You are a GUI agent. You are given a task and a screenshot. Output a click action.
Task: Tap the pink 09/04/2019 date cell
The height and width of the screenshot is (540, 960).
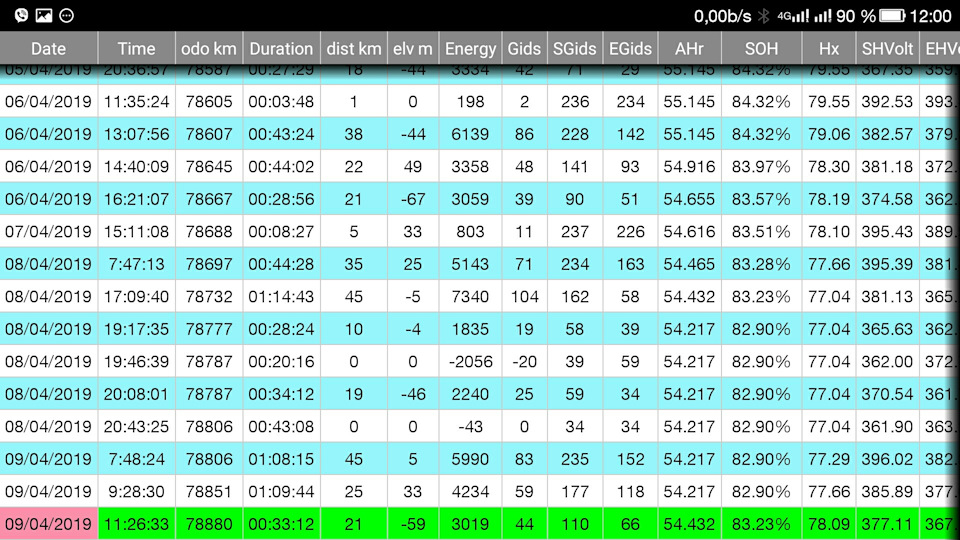click(48, 524)
